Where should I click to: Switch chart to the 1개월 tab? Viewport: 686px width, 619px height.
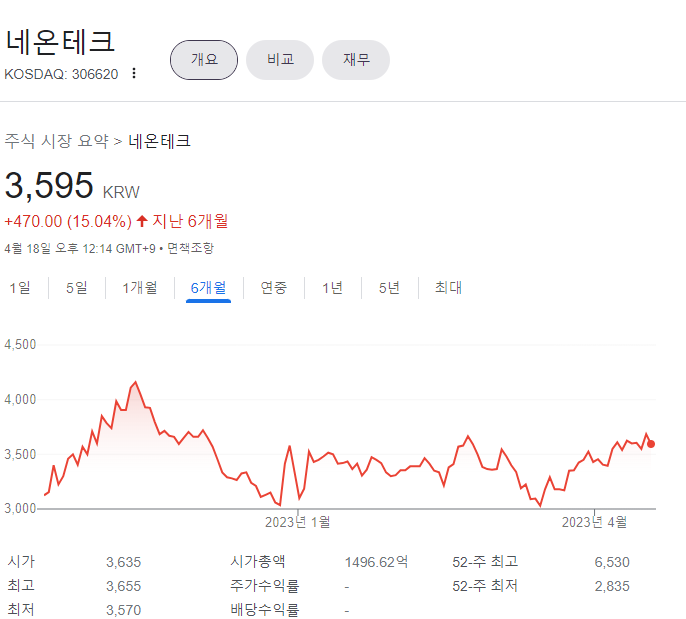pos(140,288)
